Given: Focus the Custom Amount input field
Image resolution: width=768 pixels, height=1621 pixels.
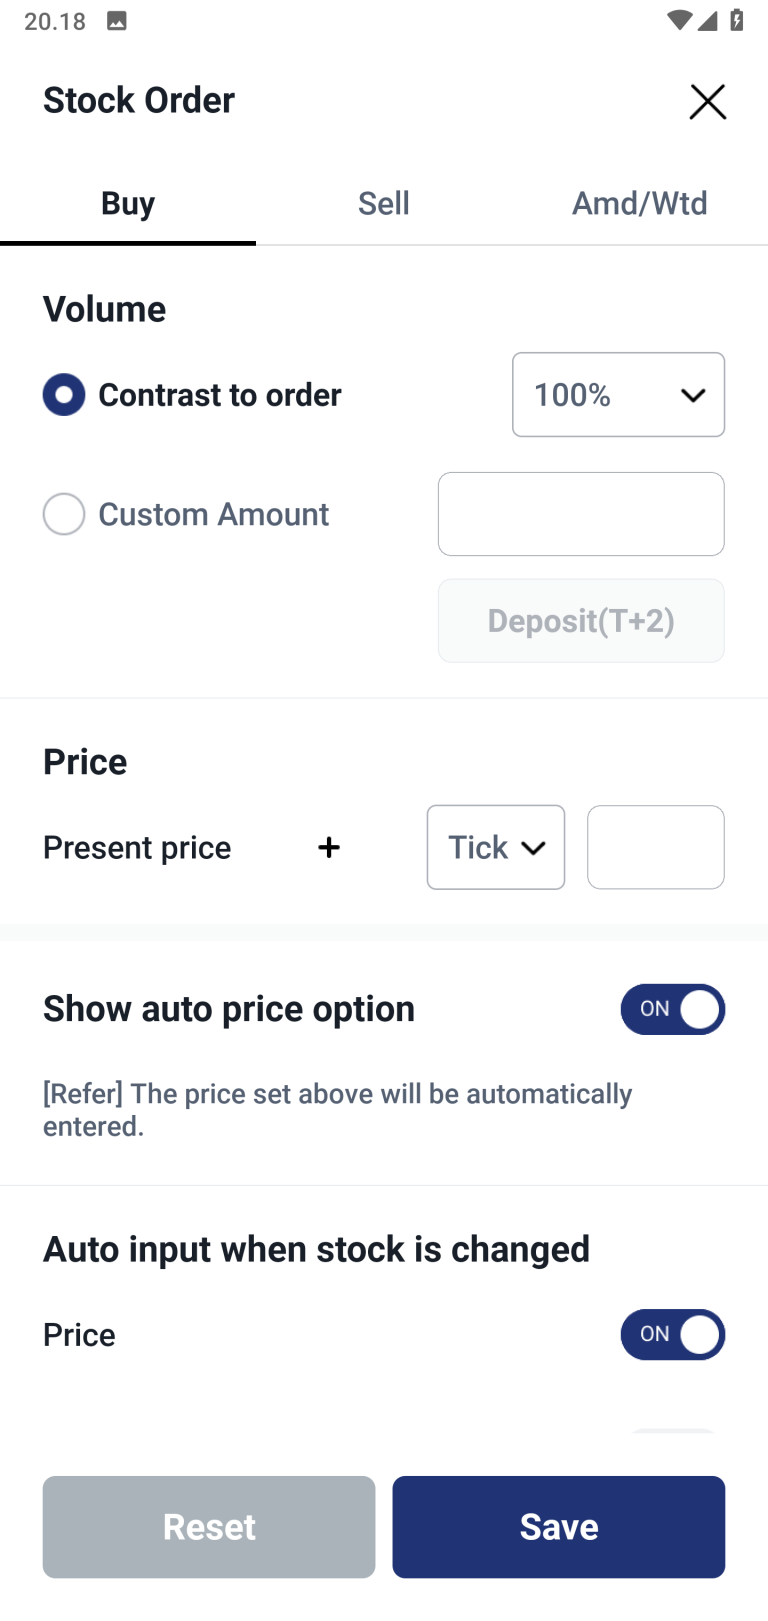Looking at the screenshot, I should (581, 514).
